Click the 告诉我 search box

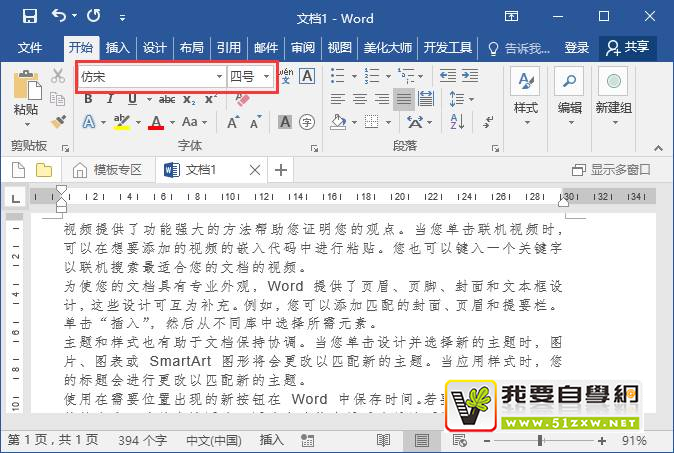[x=519, y=48]
